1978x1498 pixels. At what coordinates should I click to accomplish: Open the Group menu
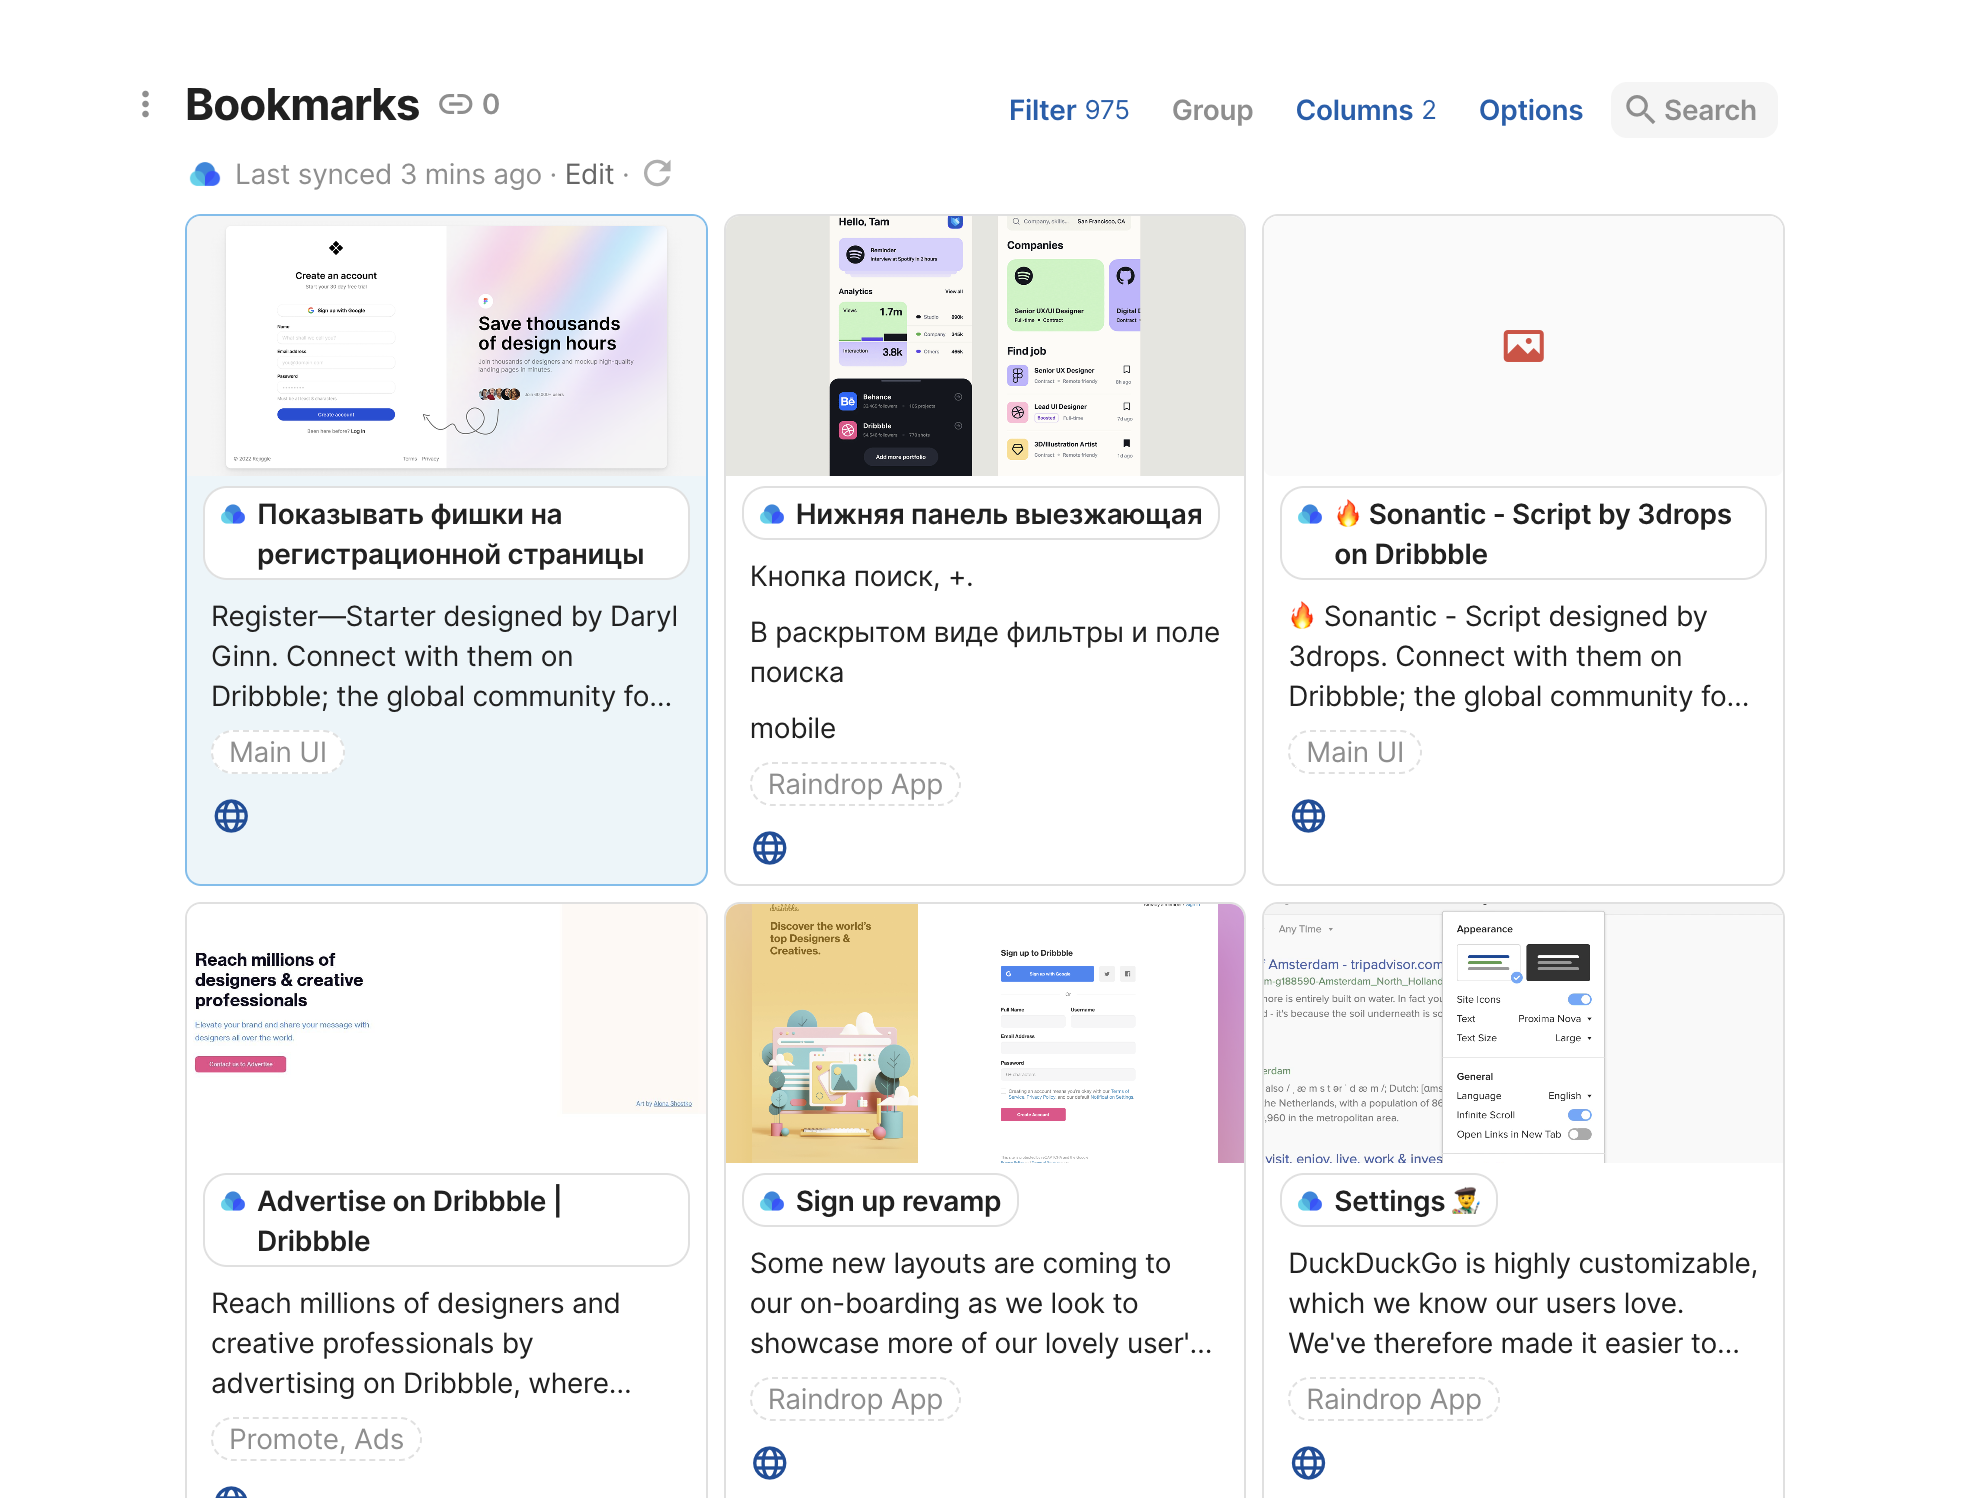coord(1212,110)
